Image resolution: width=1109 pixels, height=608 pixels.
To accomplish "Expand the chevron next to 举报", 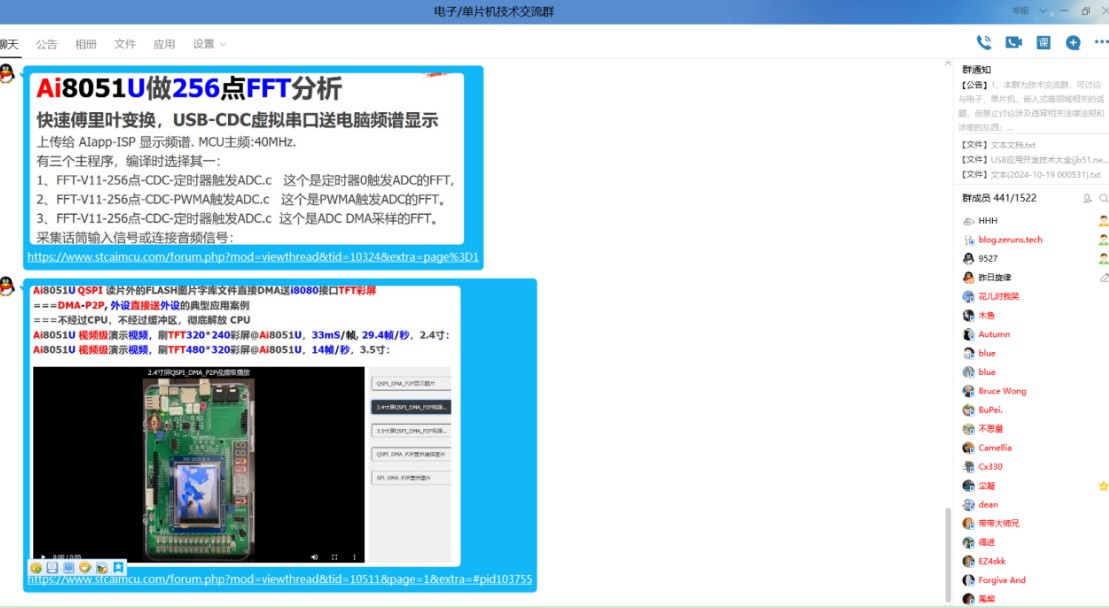I will (1043, 11).
